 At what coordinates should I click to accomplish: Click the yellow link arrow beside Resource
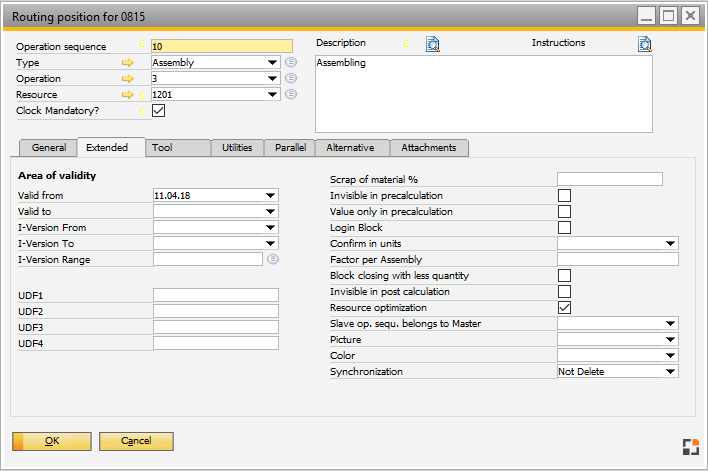click(x=127, y=94)
